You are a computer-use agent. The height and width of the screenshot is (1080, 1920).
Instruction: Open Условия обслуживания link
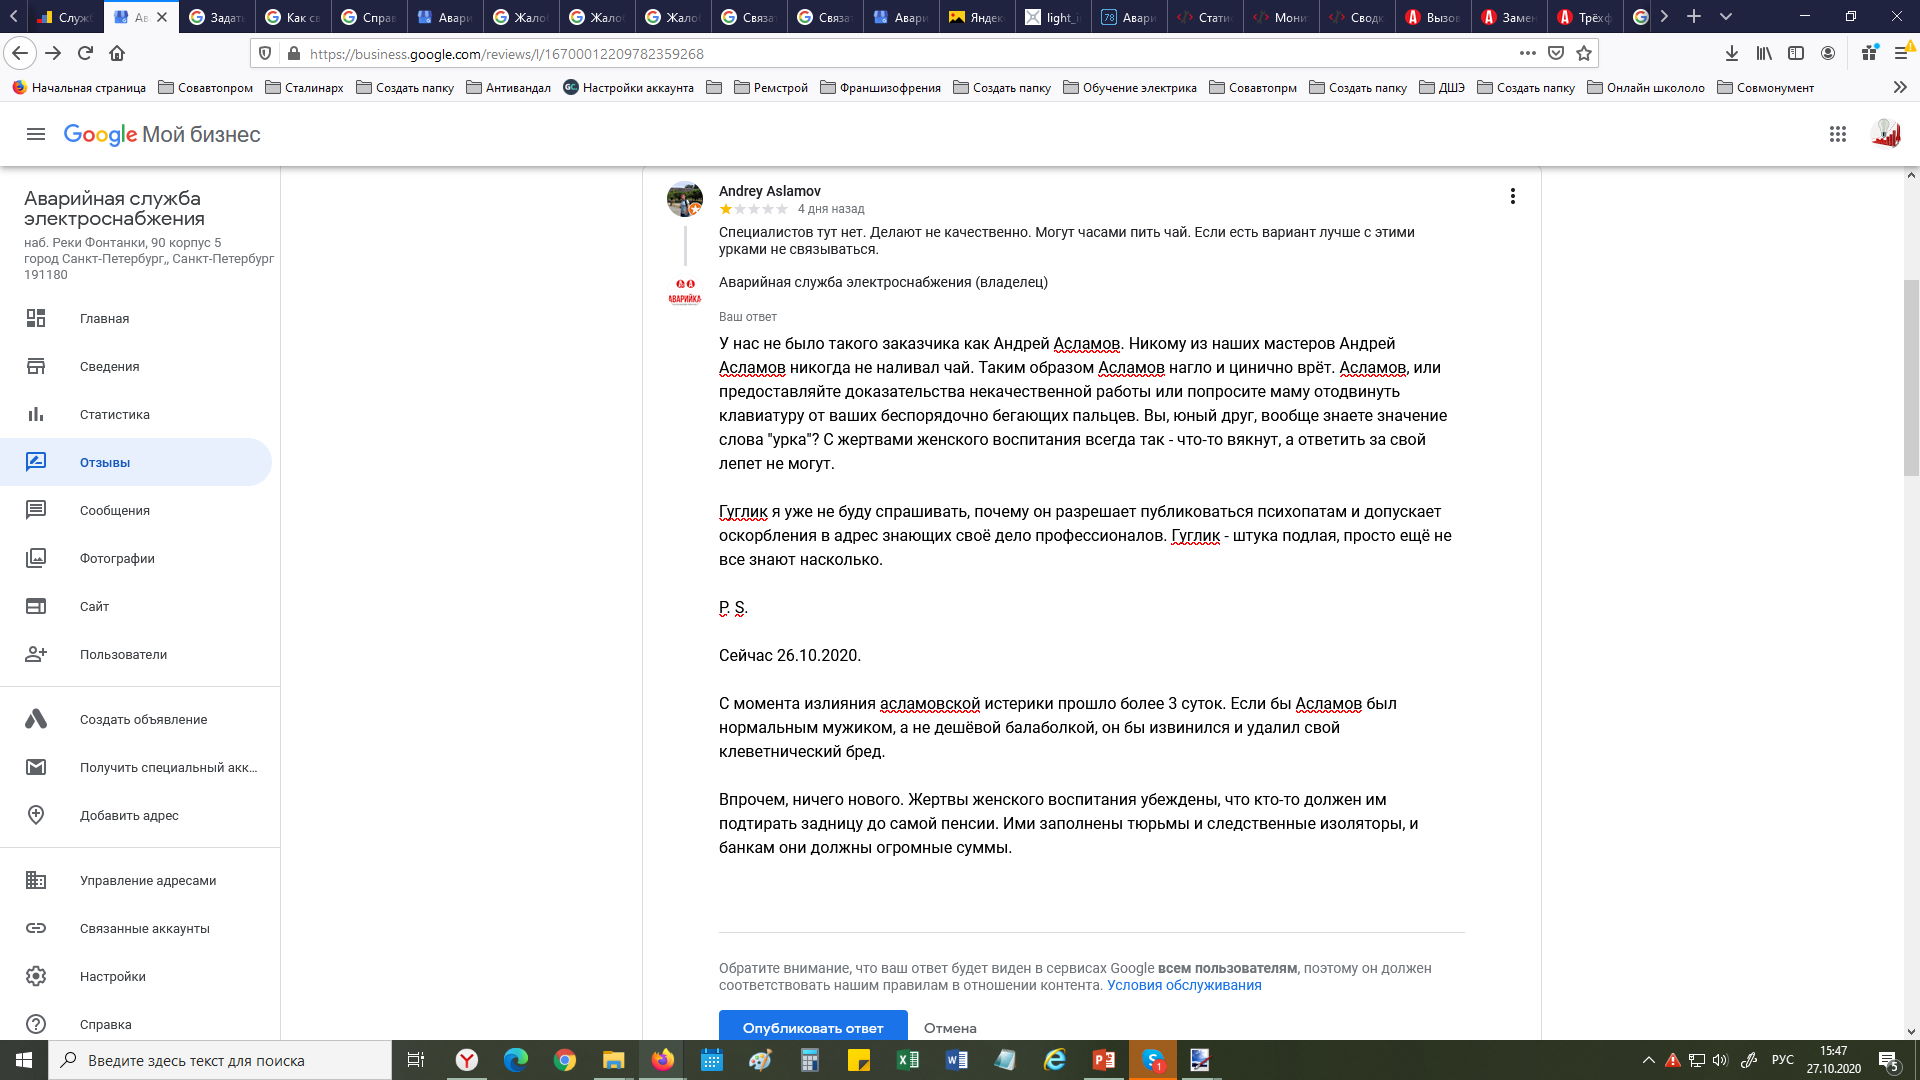coord(1183,985)
